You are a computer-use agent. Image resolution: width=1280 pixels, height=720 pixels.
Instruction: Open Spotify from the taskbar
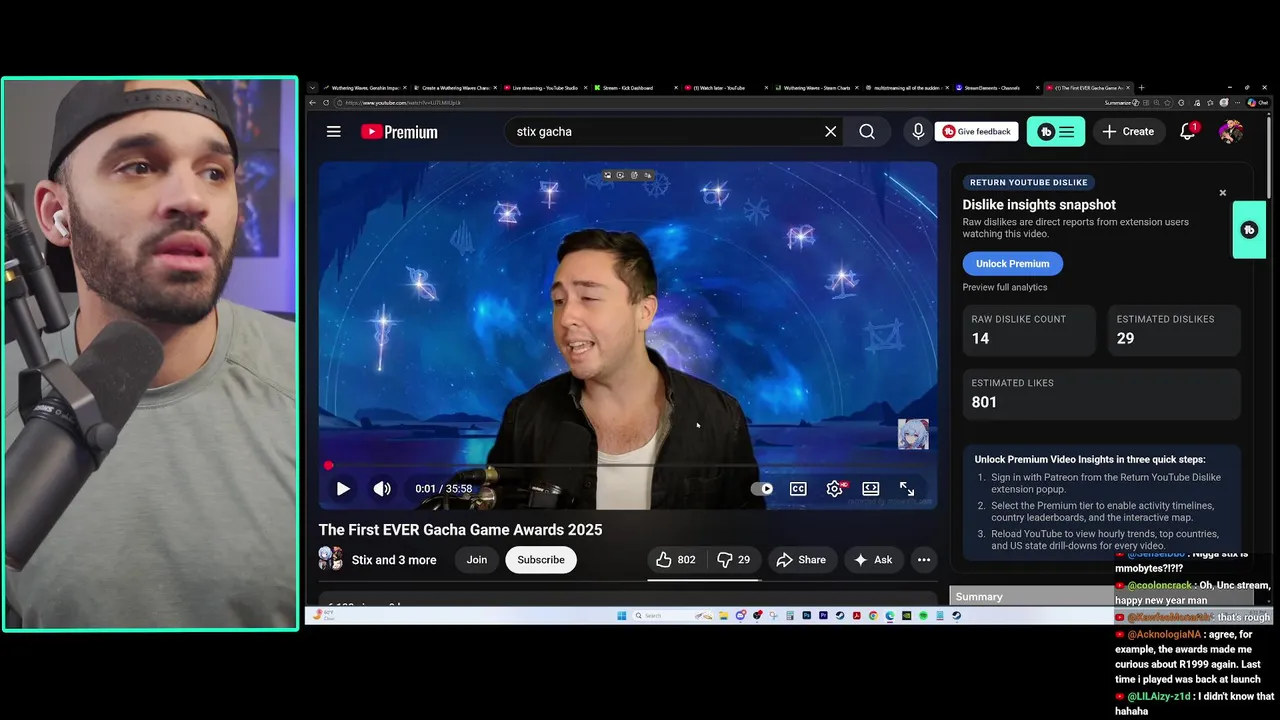pyautogui.click(x=923, y=616)
